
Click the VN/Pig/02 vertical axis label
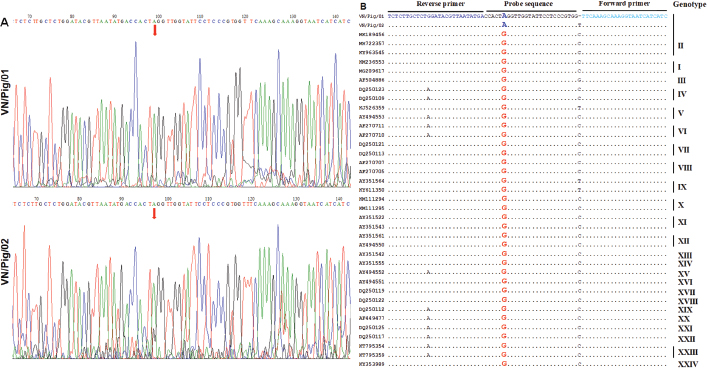[x=5, y=263]
